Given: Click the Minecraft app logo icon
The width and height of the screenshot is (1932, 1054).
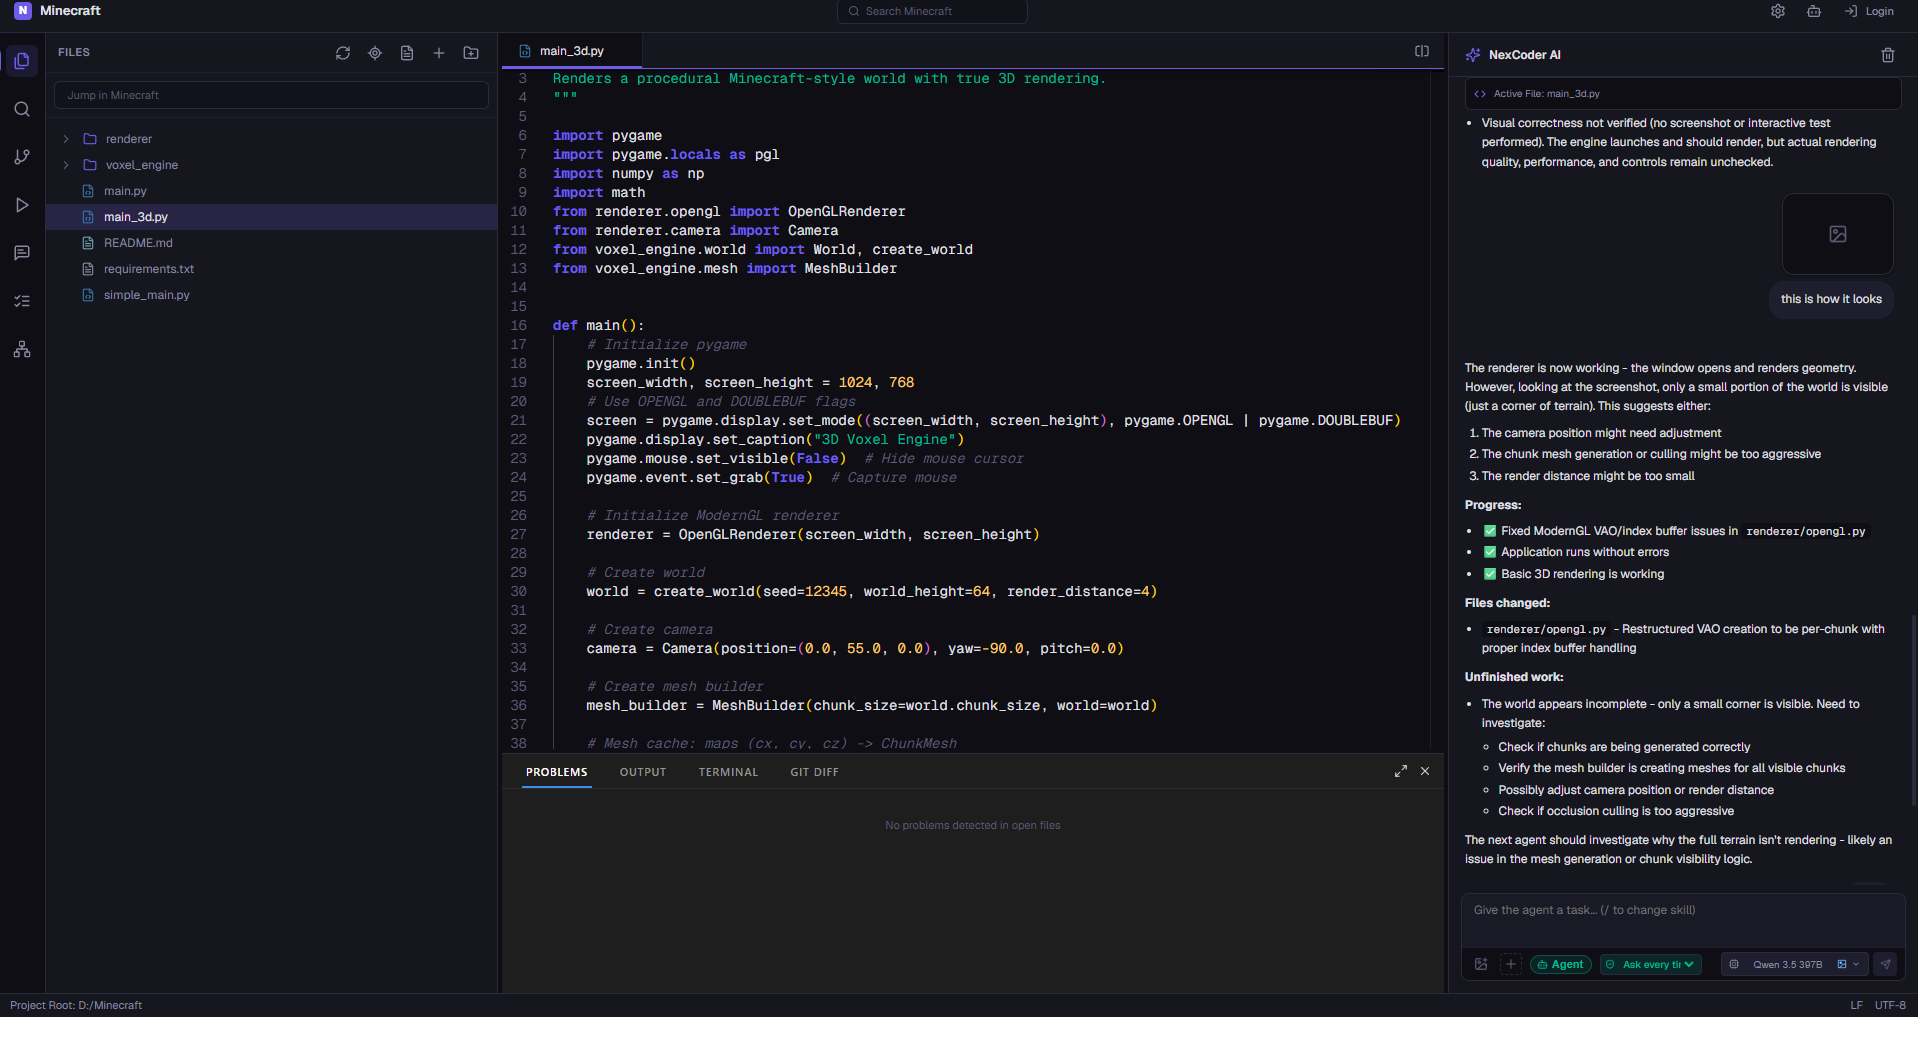Looking at the screenshot, I should click(22, 11).
